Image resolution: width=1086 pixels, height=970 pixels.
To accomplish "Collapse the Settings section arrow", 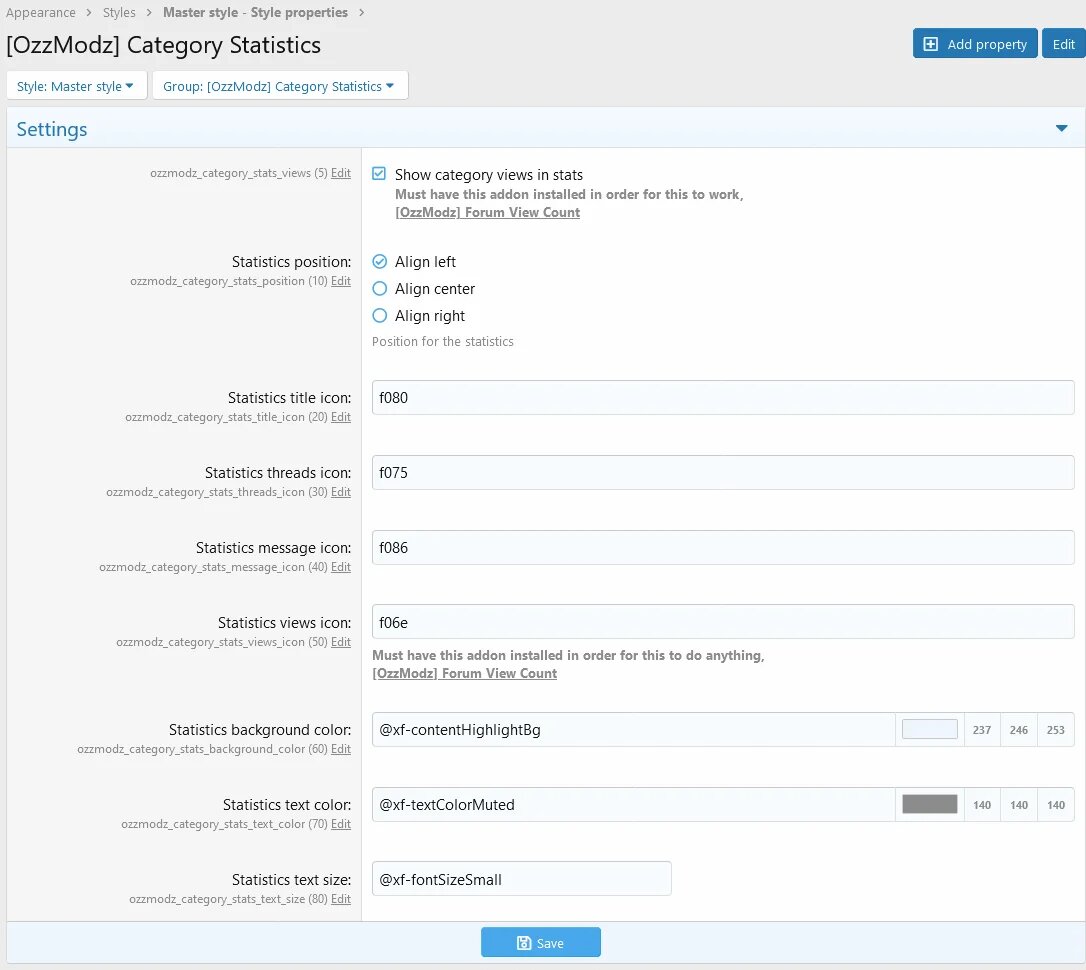I will click(x=1061, y=128).
